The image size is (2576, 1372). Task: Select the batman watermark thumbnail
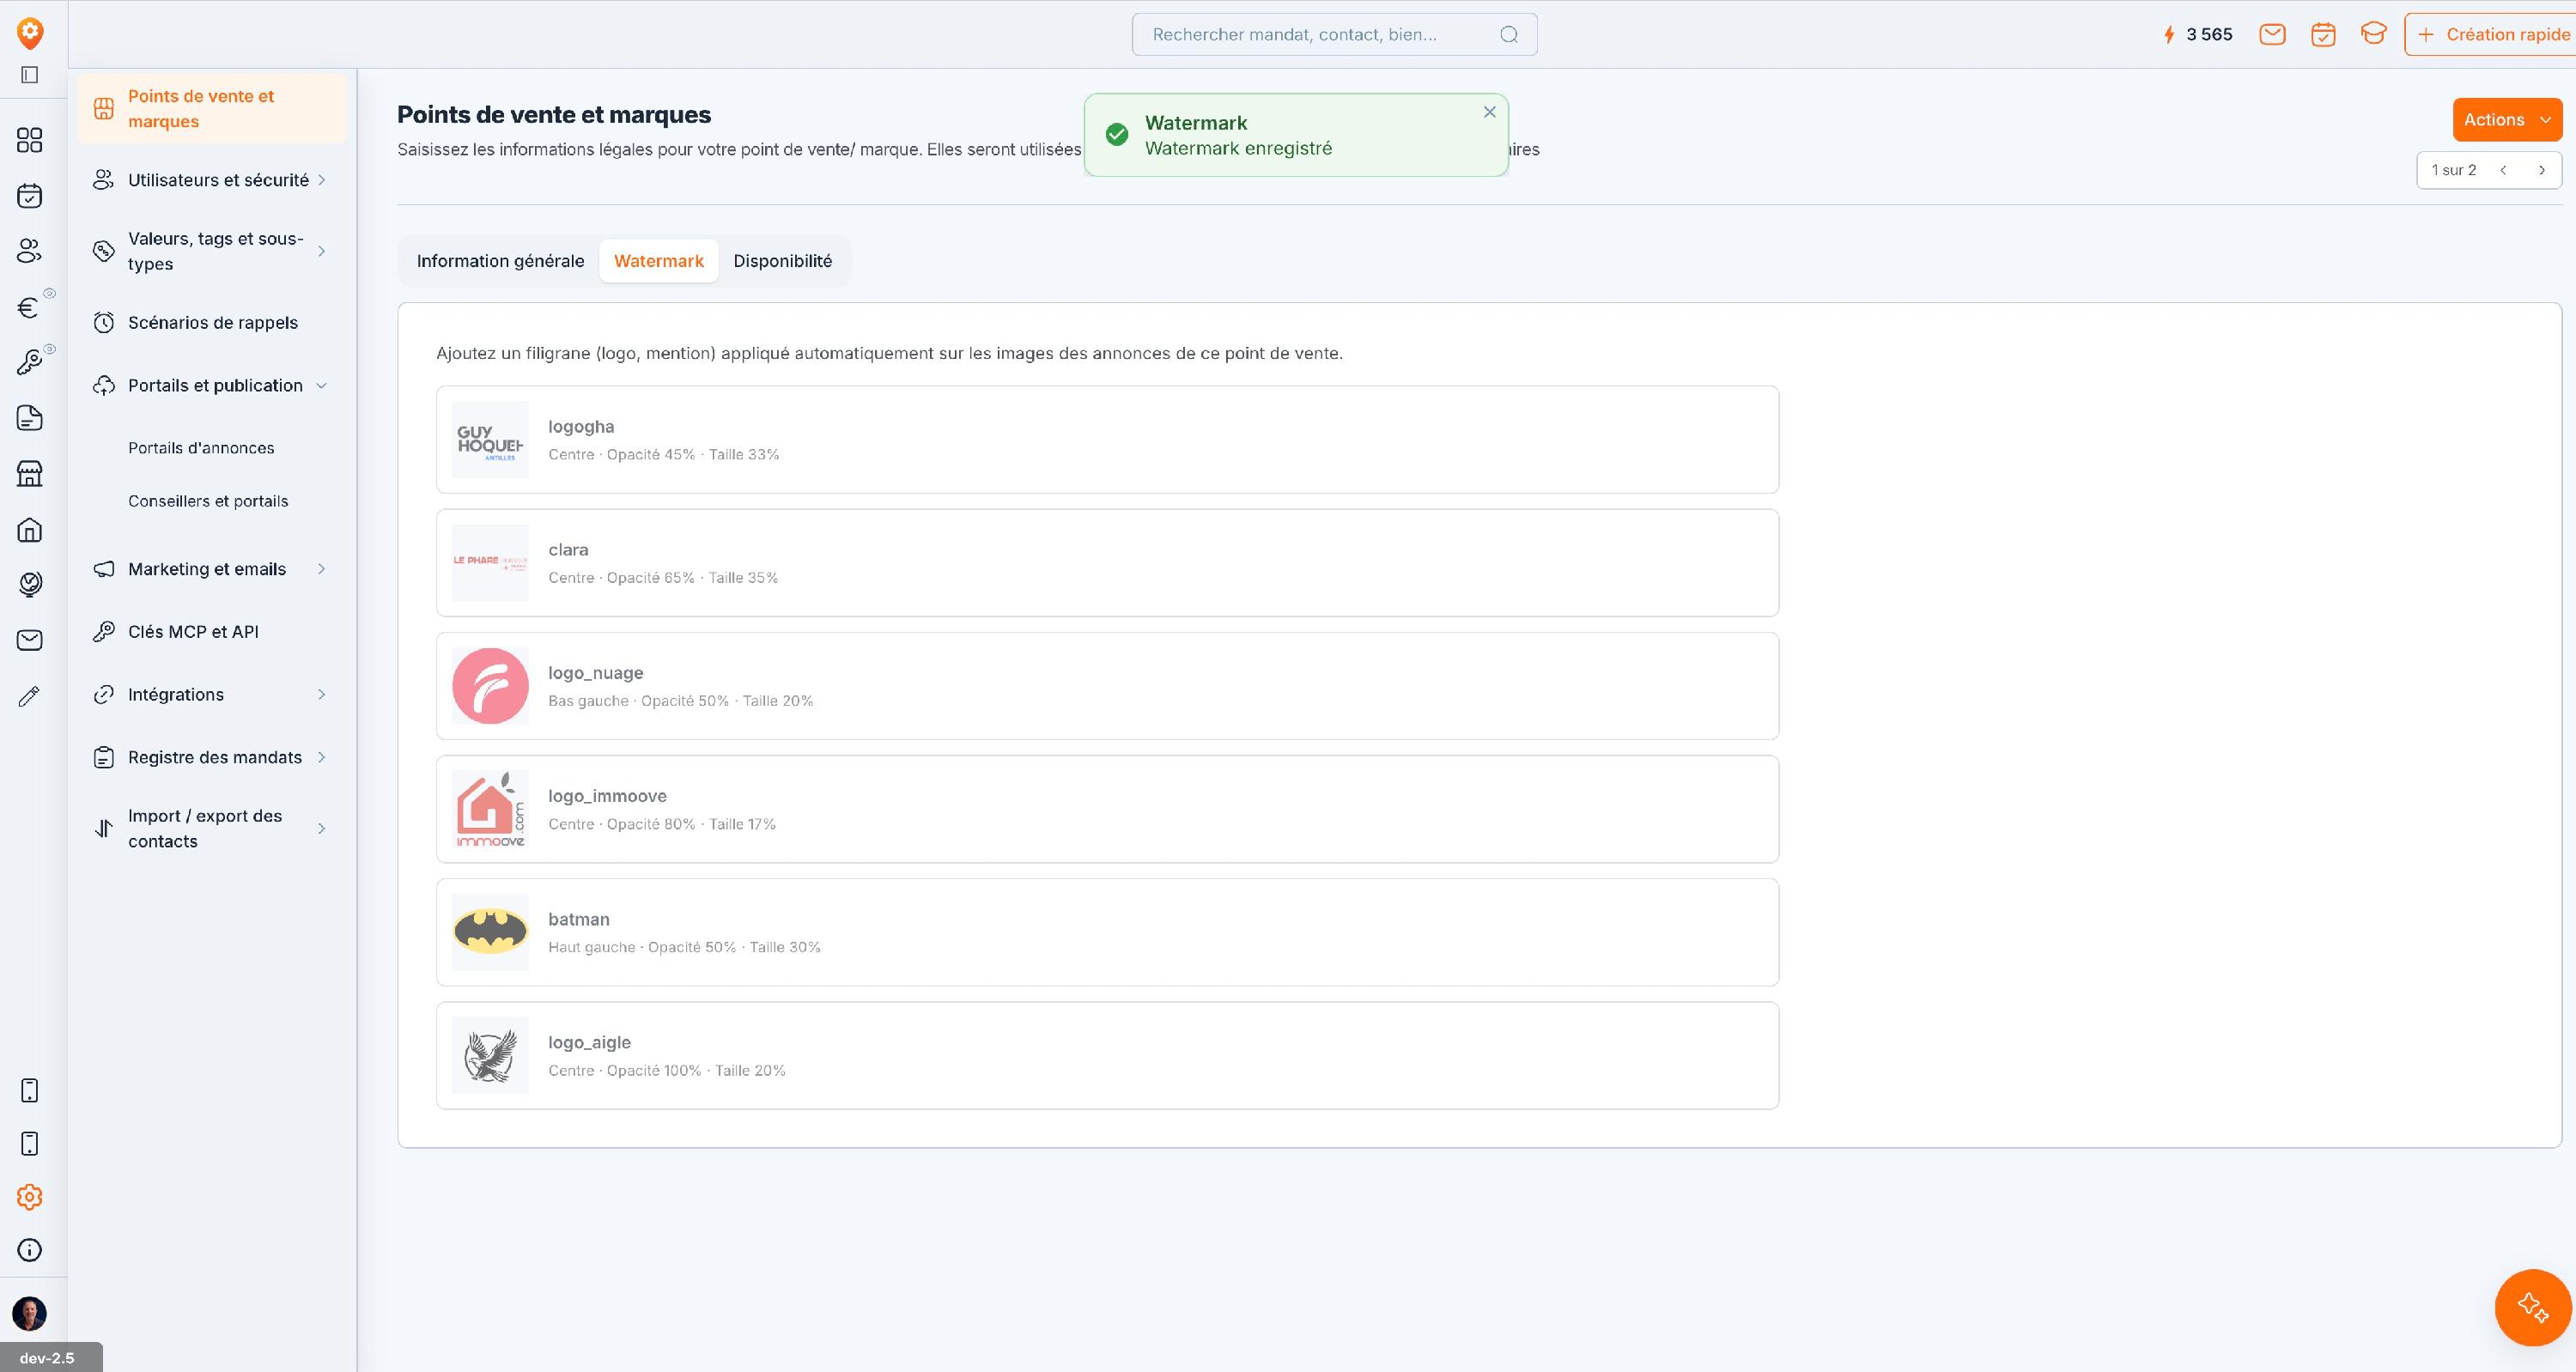click(x=490, y=932)
